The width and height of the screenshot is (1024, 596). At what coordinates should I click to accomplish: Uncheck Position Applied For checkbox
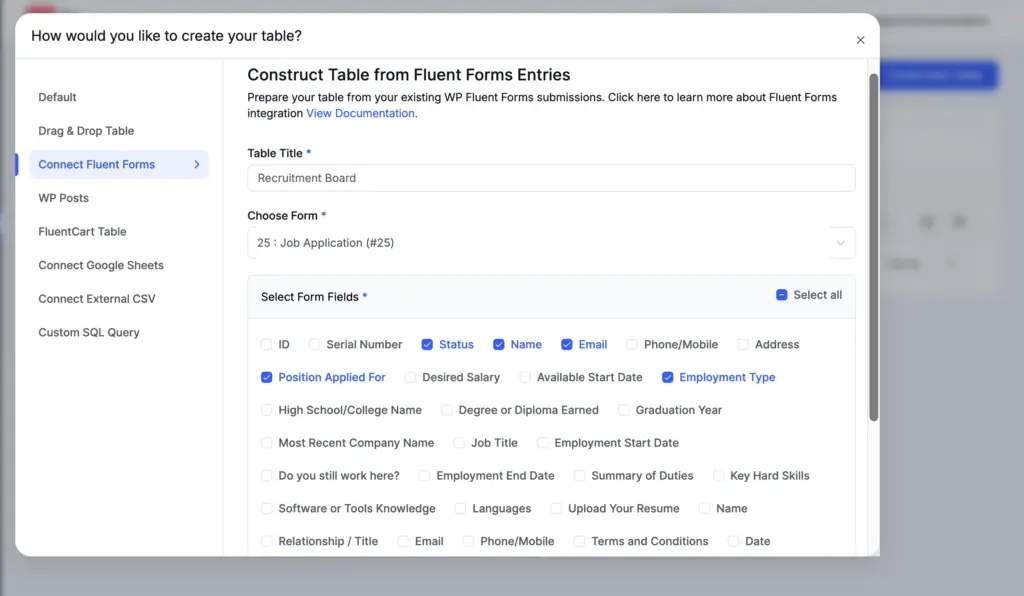pos(266,377)
